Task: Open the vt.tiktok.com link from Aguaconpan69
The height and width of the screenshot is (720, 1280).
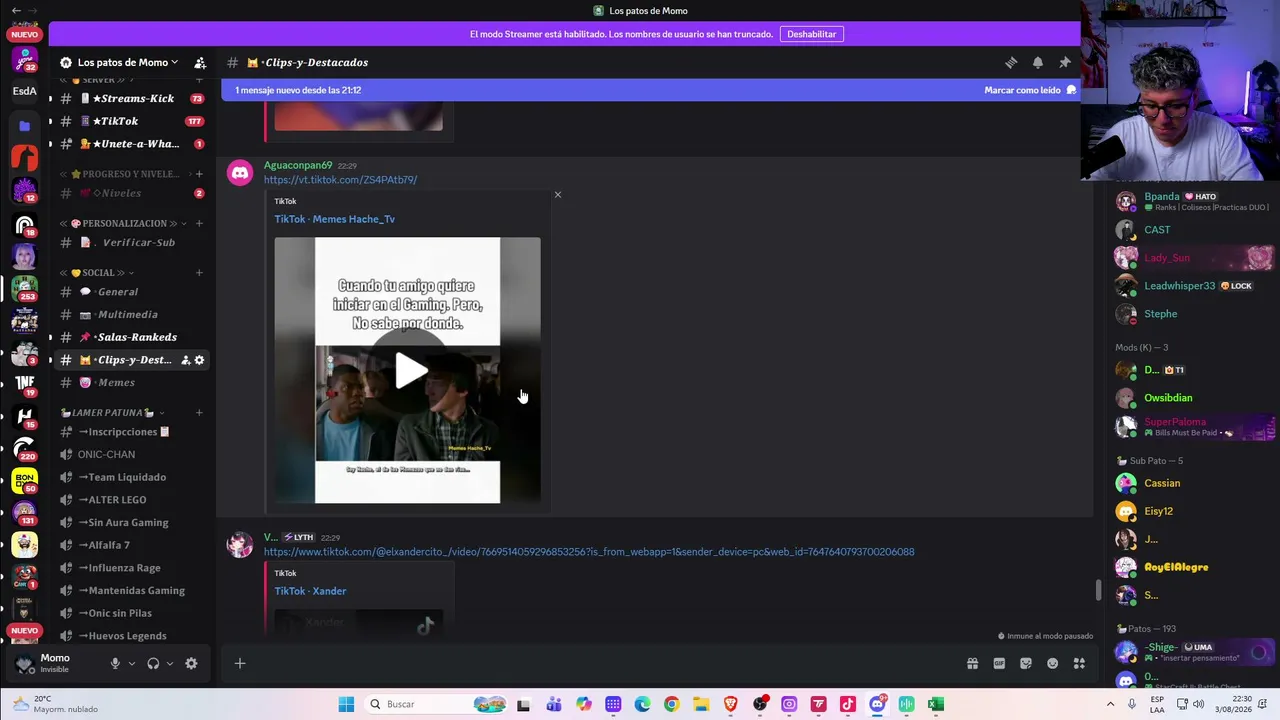Action: [x=340, y=180]
